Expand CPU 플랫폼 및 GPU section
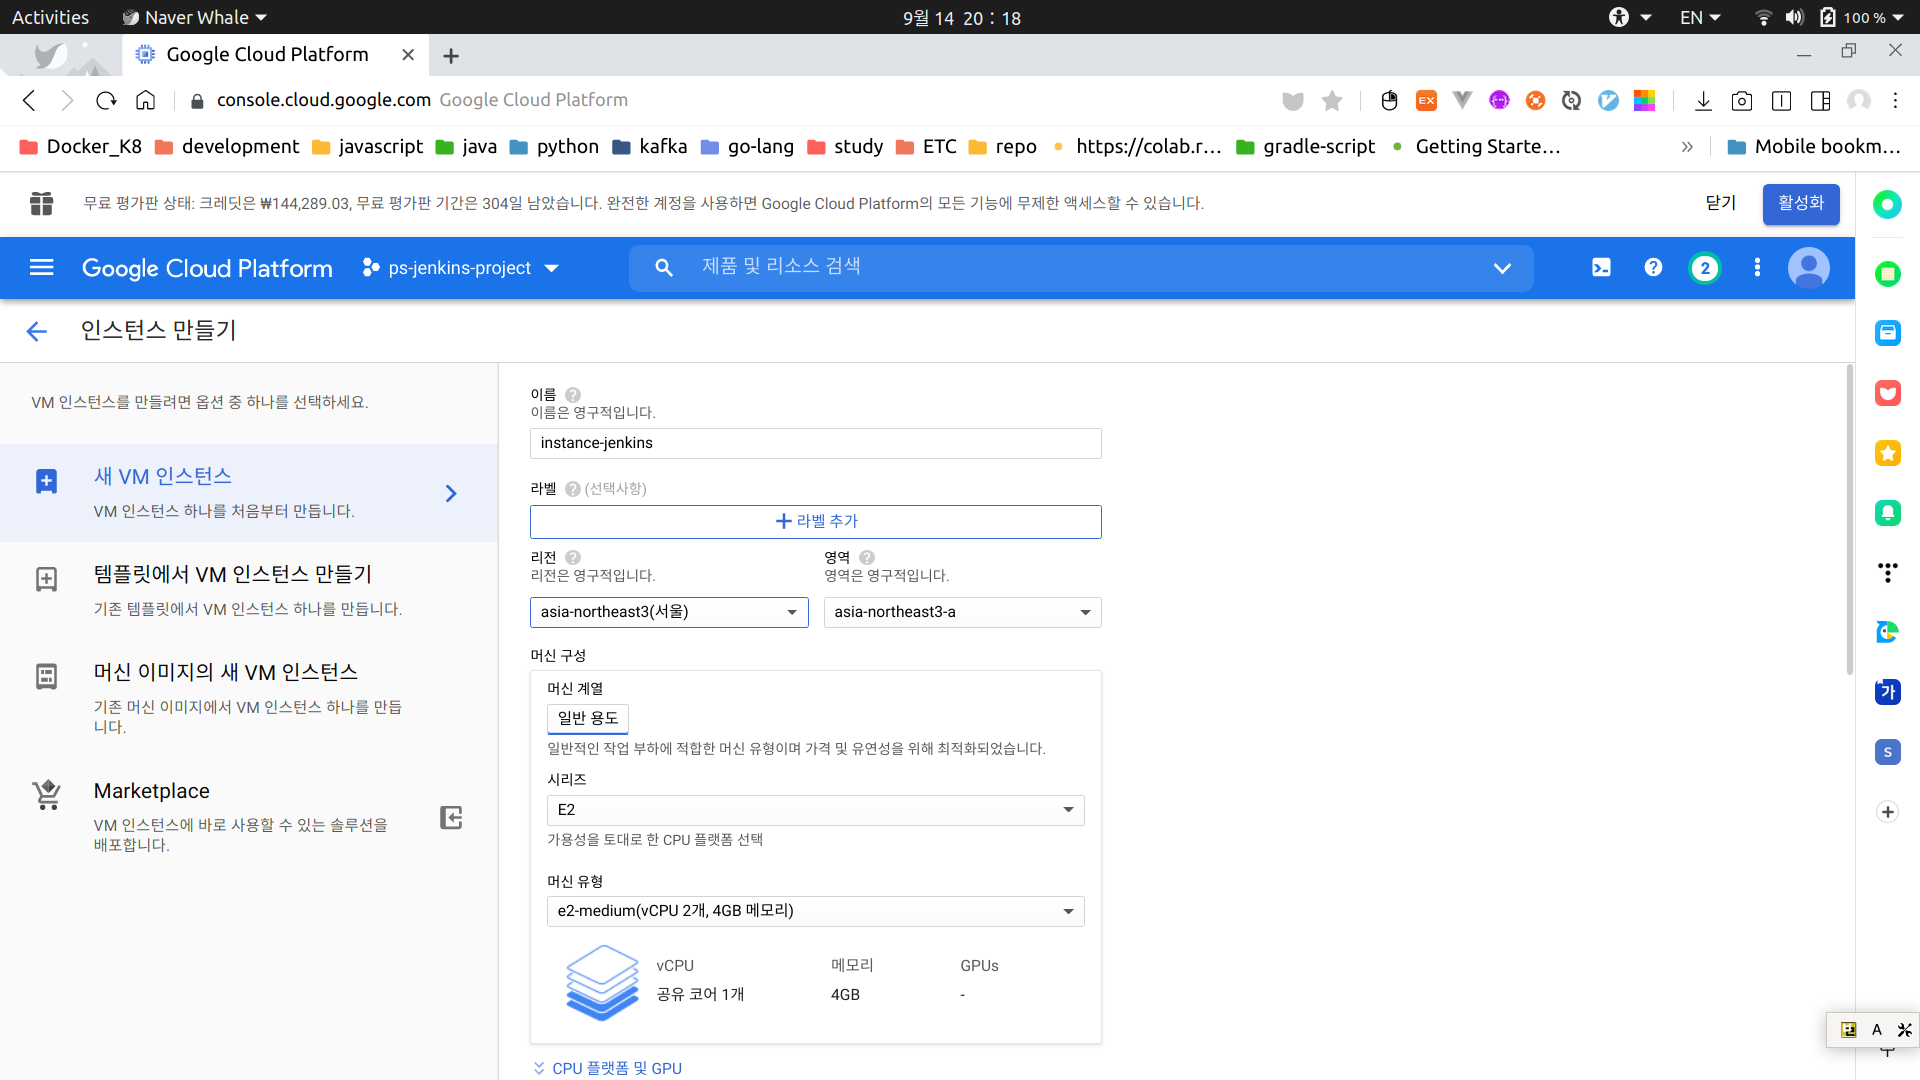 point(608,1068)
